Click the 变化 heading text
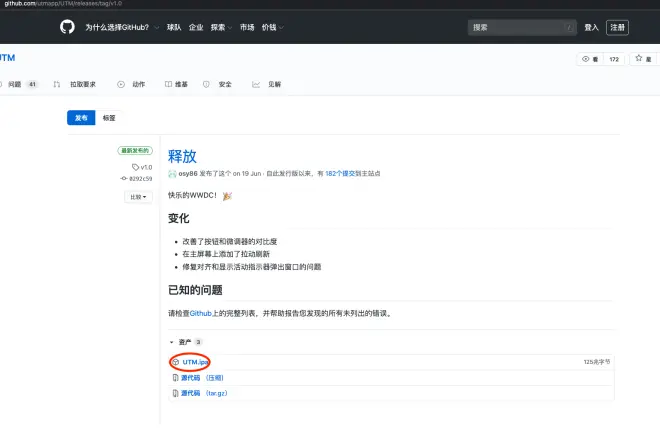Screen dimensions: 660x434 click(x=178, y=218)
